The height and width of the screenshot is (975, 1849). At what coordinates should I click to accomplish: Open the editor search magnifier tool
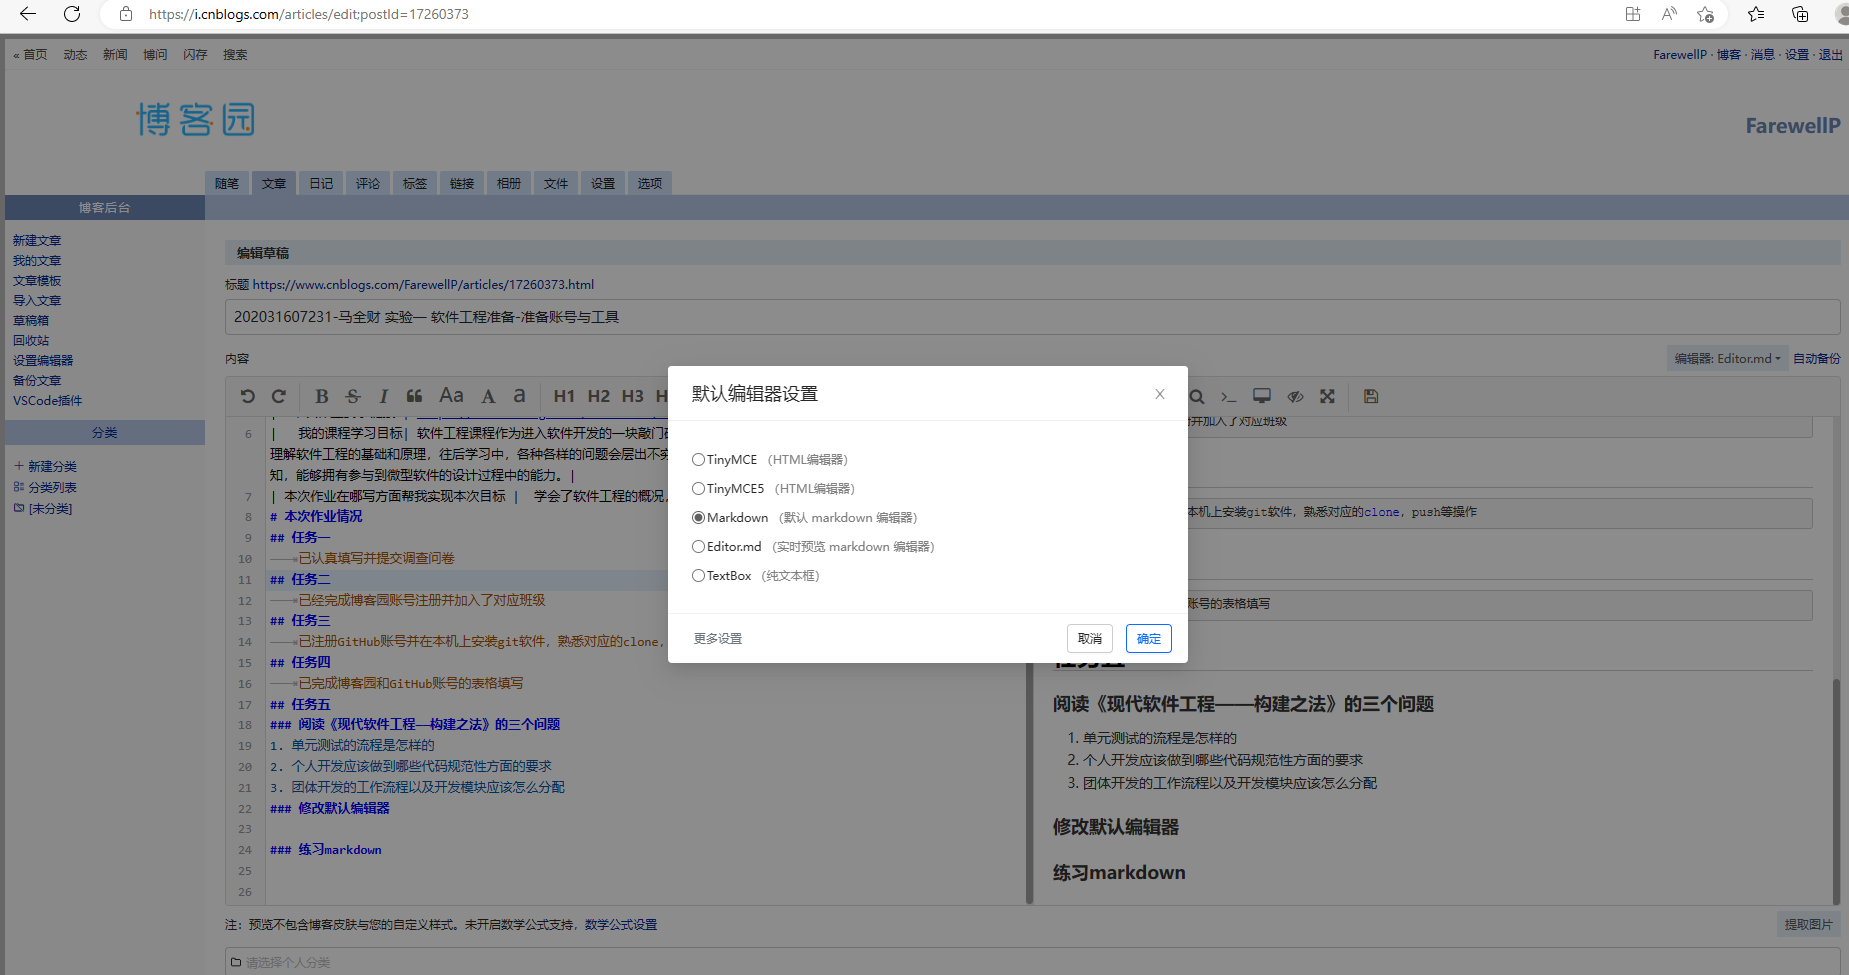point(1197,396)
